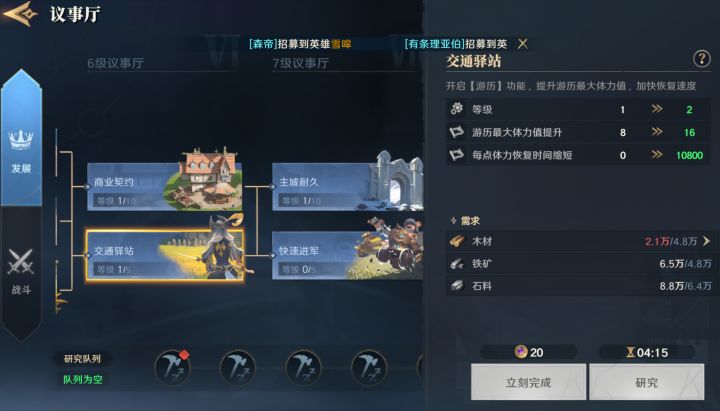Select the fourth hammer research queue slot
720x411 pixels.
369,368
